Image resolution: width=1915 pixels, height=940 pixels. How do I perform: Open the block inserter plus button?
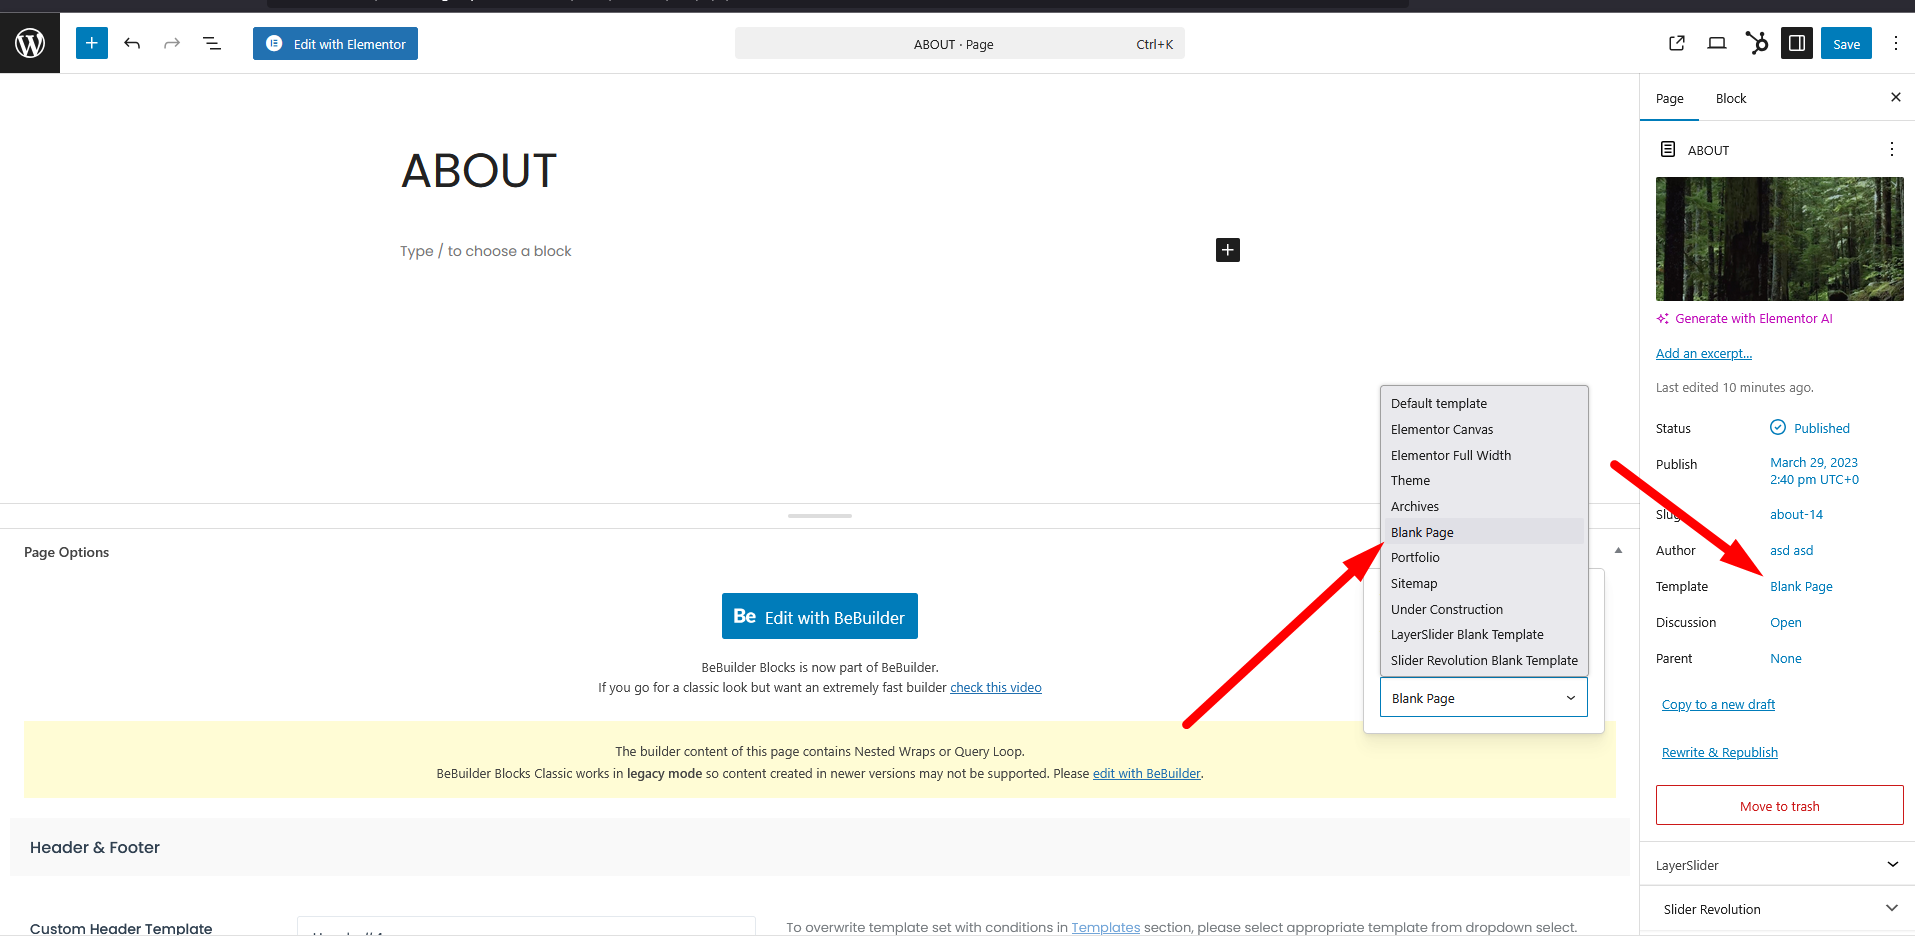point(92,43)
